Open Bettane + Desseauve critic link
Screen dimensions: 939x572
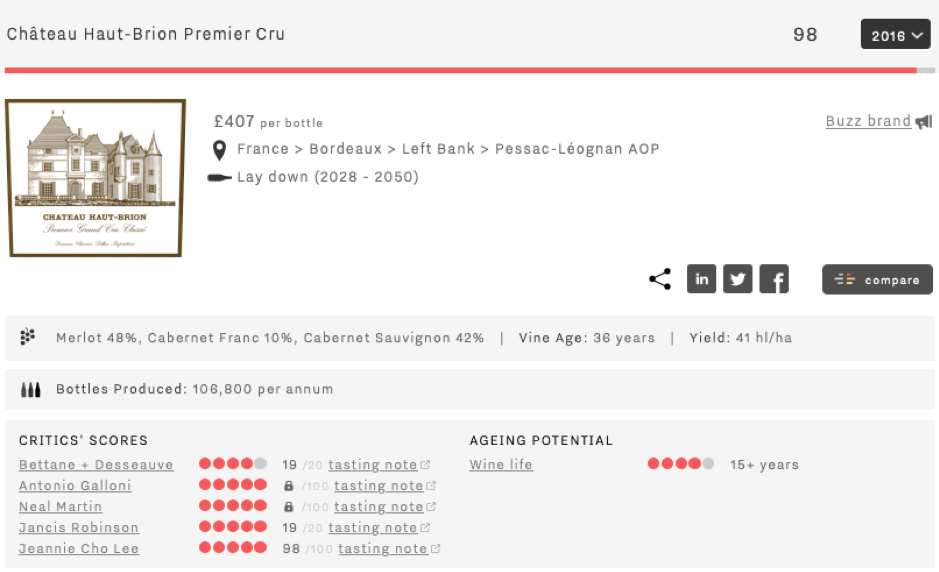(96, 465)
